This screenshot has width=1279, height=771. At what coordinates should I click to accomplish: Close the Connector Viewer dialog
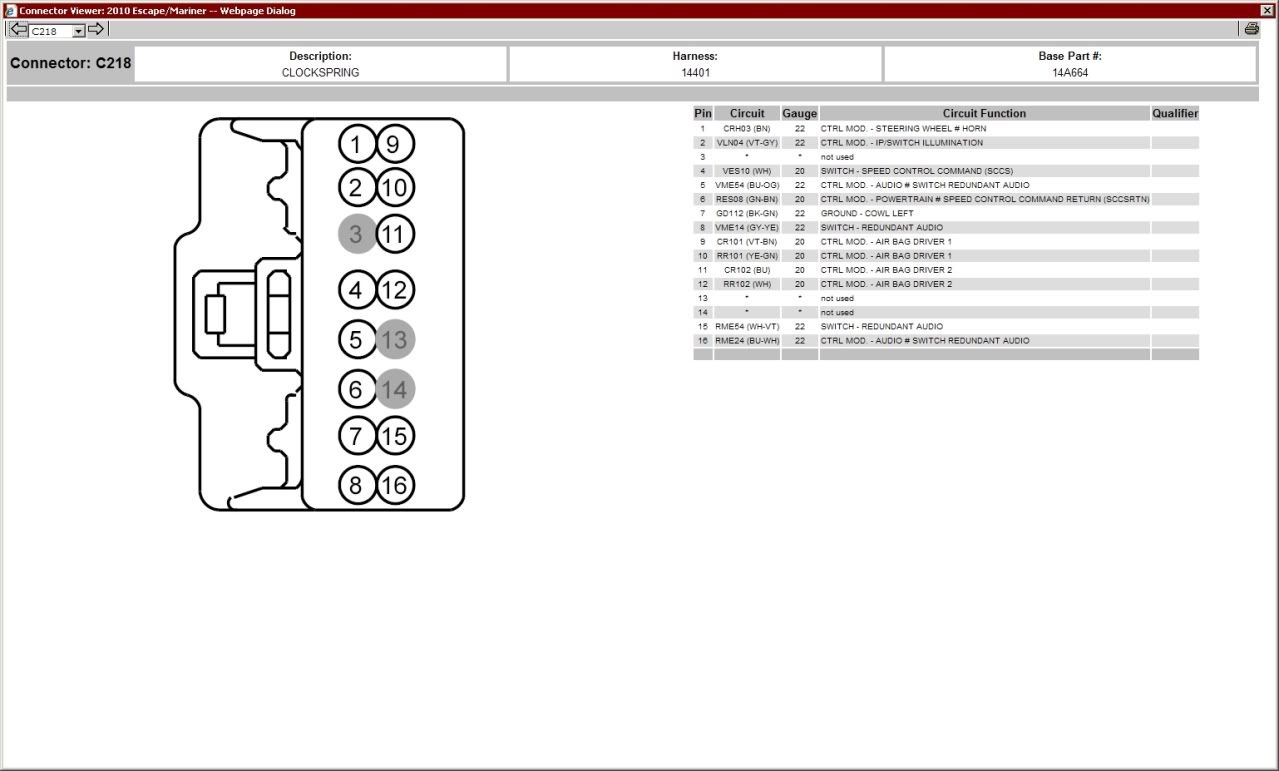[x=1267, y=10]
